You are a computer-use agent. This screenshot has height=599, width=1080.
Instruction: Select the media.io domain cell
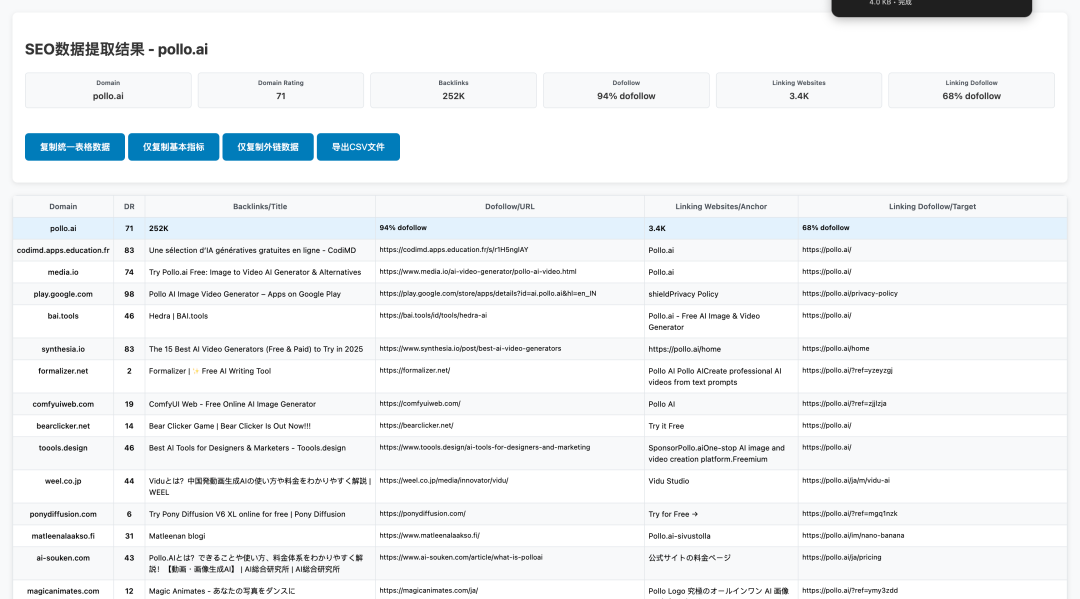coord(63,273)
